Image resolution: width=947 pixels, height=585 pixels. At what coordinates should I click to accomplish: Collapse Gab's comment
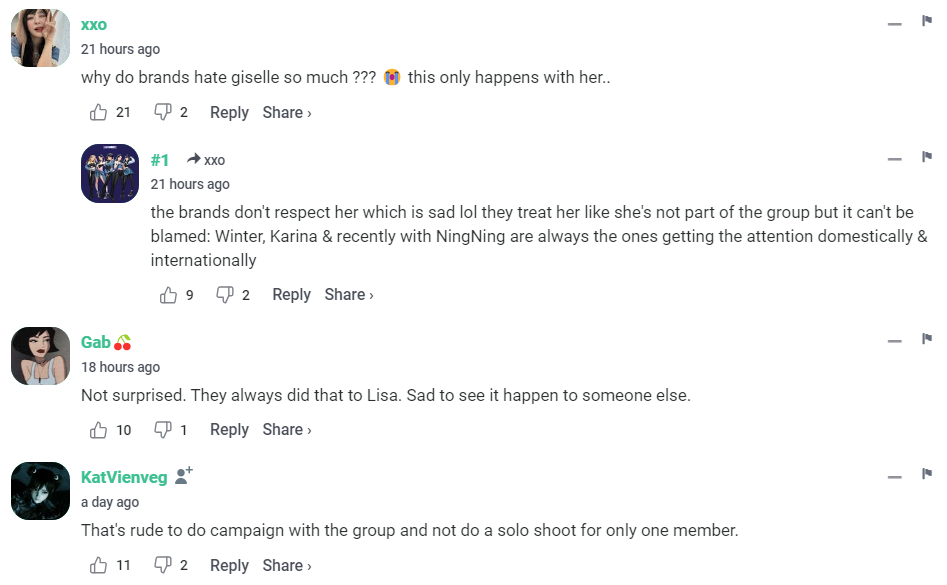coord(894,341)
